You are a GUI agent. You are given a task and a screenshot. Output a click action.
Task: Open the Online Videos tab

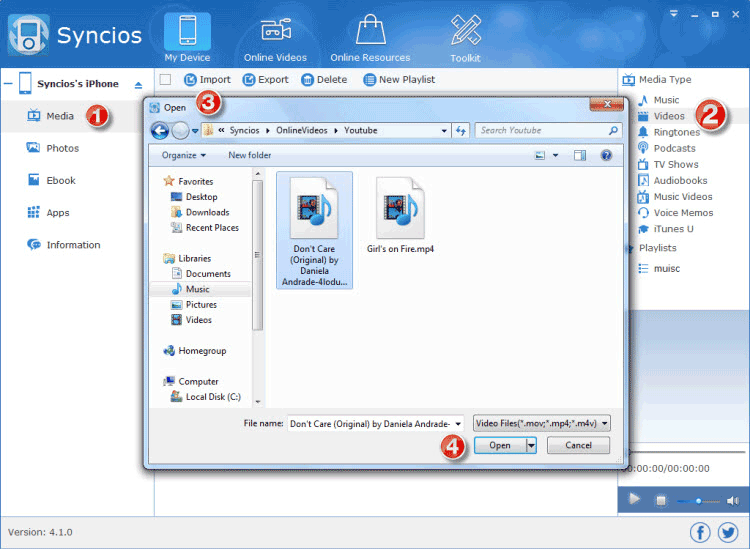click(x=276, y=39)
